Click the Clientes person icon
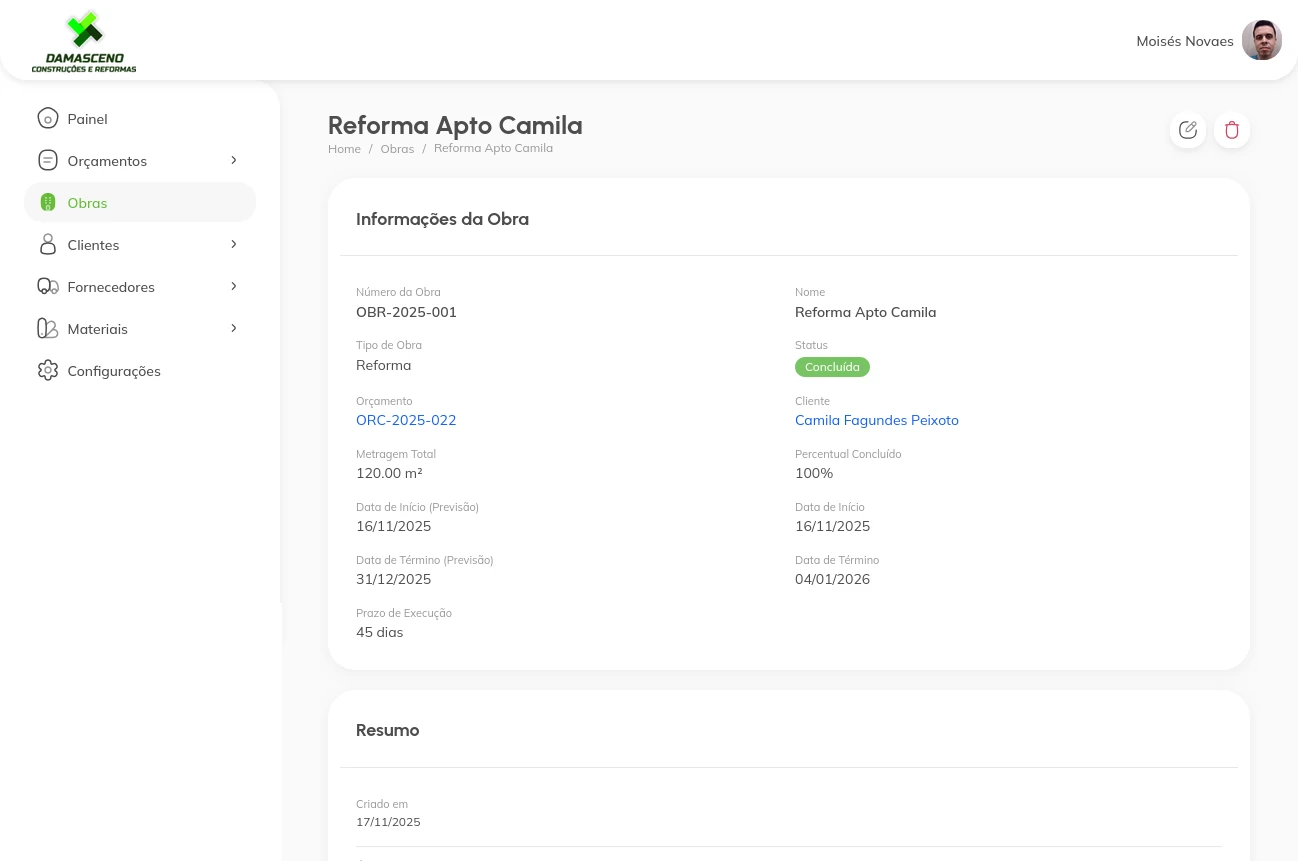The width and height of the screenshot is (1298, 861). click(47, 245)
